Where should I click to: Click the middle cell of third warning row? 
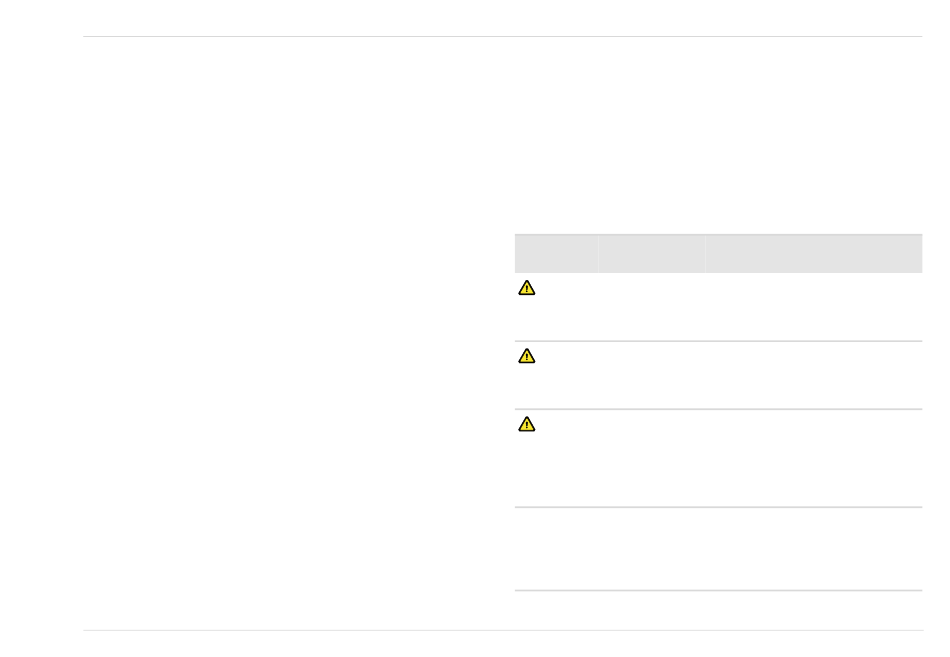[x=652, y=458]
